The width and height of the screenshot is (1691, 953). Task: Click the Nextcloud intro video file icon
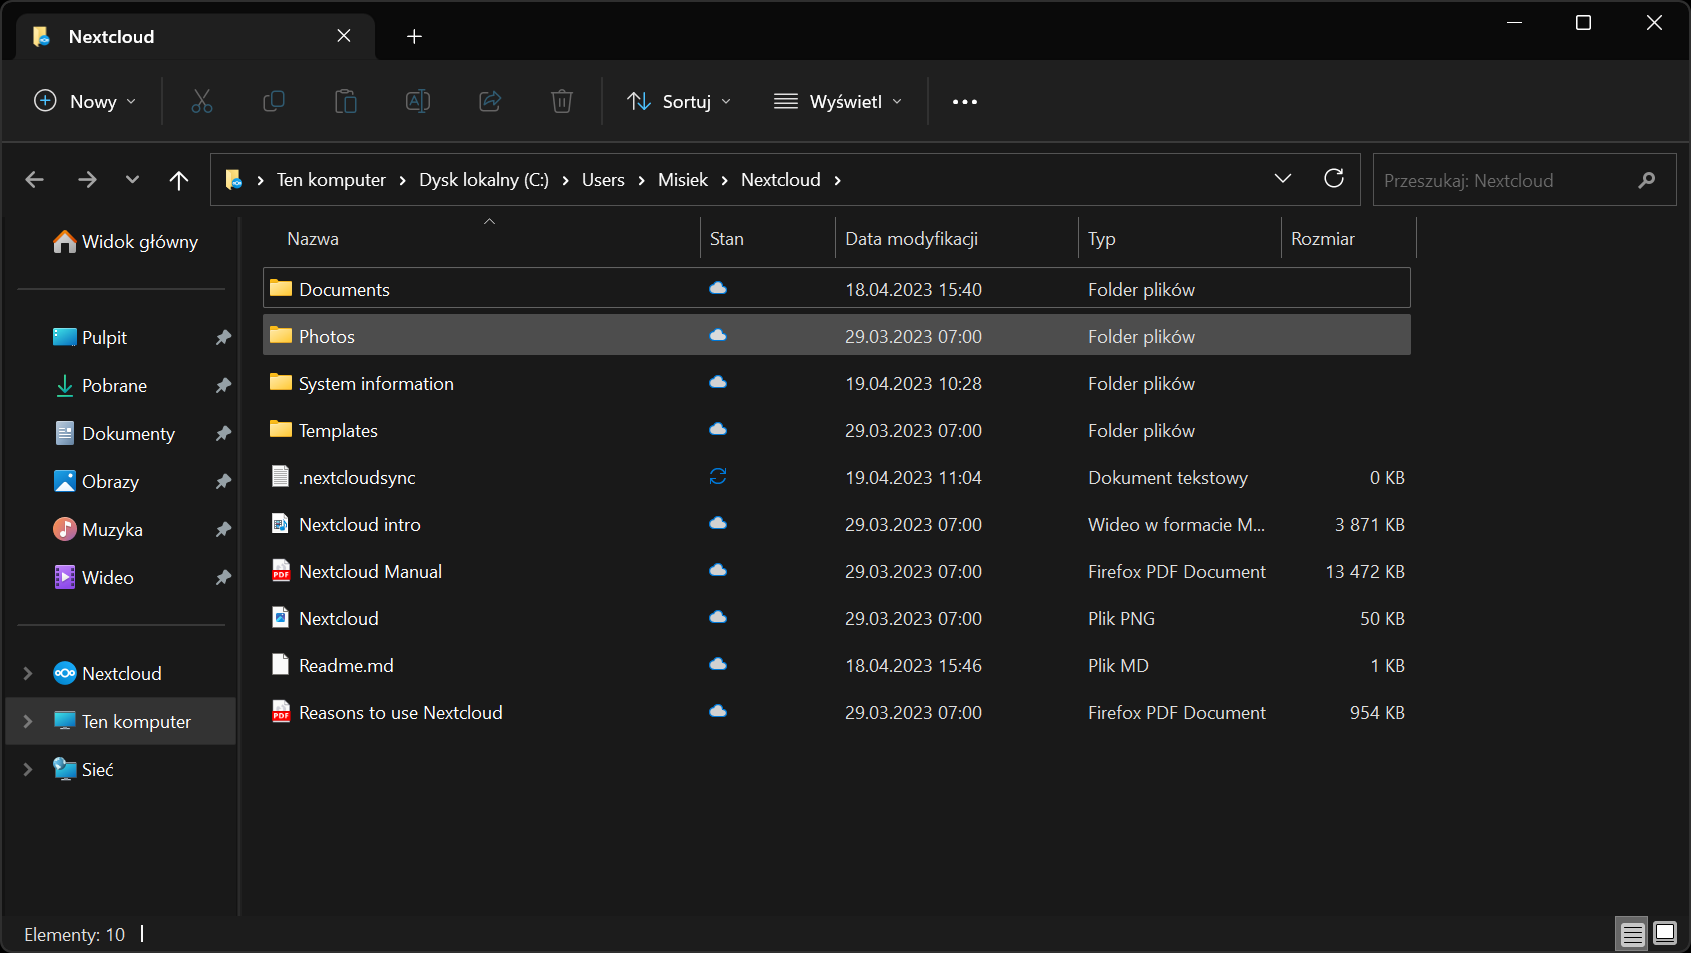pos(281,524)
